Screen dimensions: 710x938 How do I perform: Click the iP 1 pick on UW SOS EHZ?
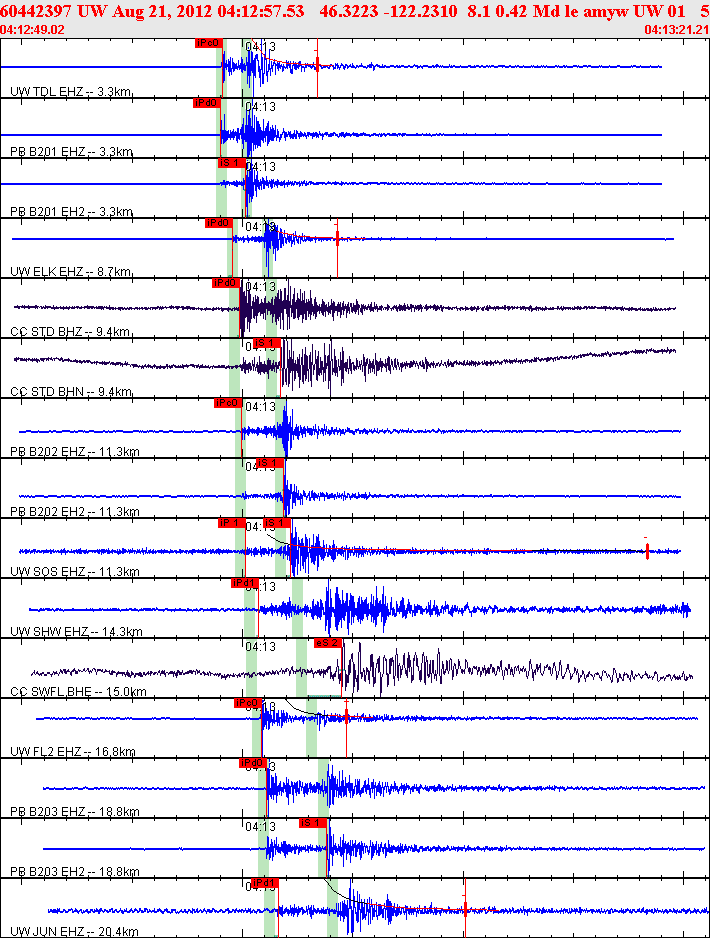coord(231,523)
